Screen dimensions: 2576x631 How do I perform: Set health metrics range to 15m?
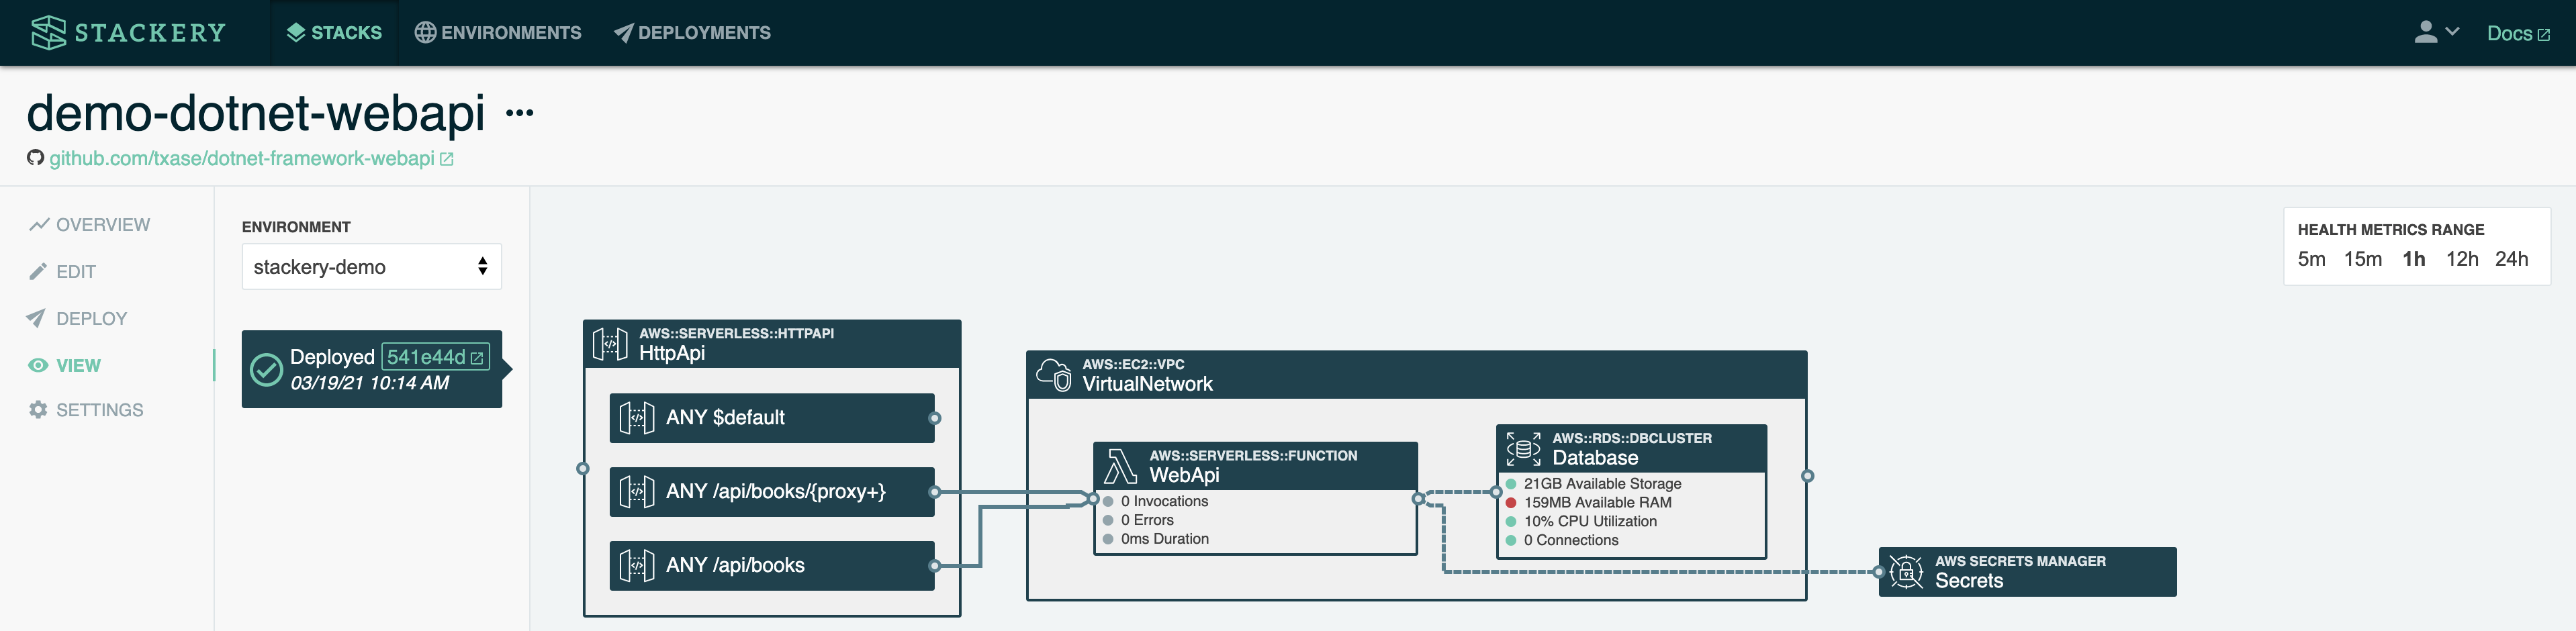[2362, 259]
